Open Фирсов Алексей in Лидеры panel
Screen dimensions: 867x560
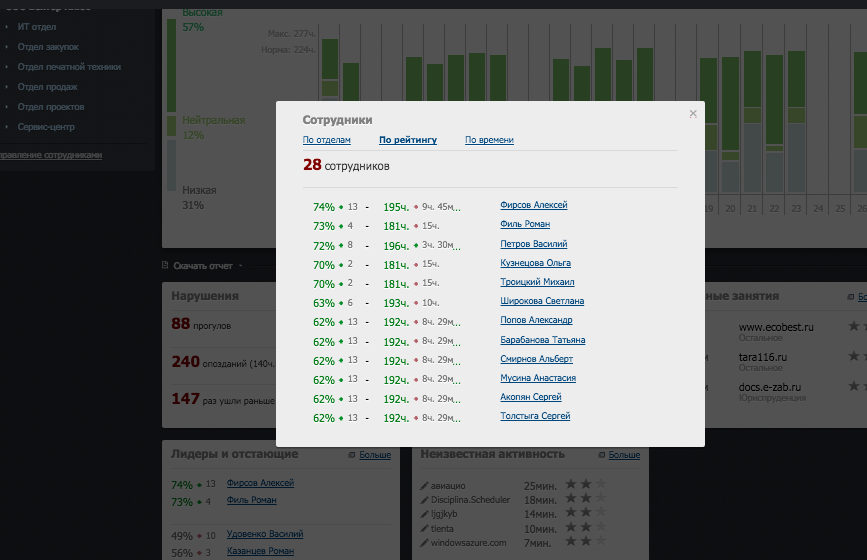click(x=260, y=483)
